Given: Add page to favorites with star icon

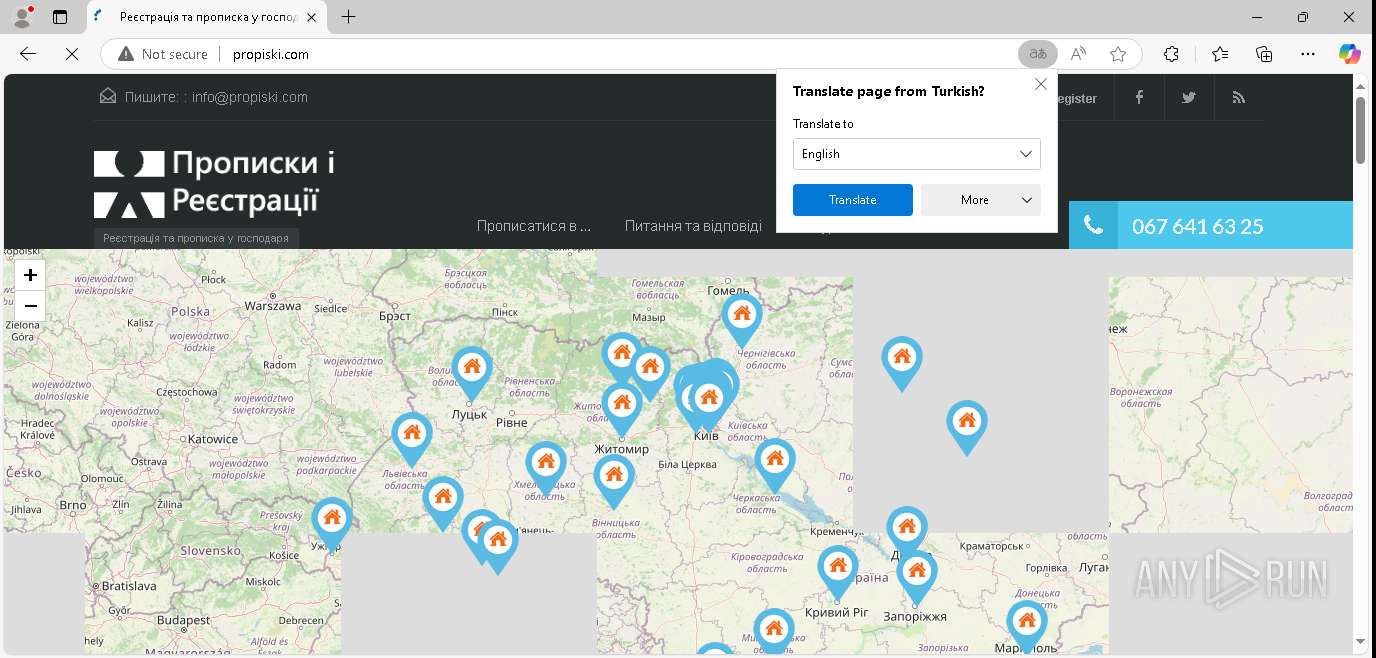Looking at the screenshot, I should 1118,54.
